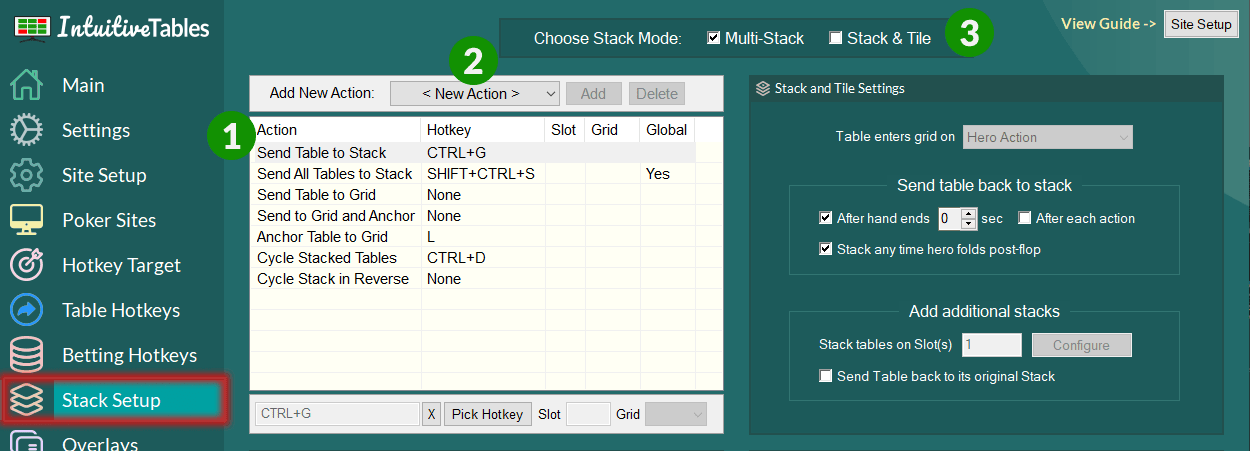Click the Hotkey Target bullseye icon
This screenshot has width=1250, height=451.
coord(26,266)
